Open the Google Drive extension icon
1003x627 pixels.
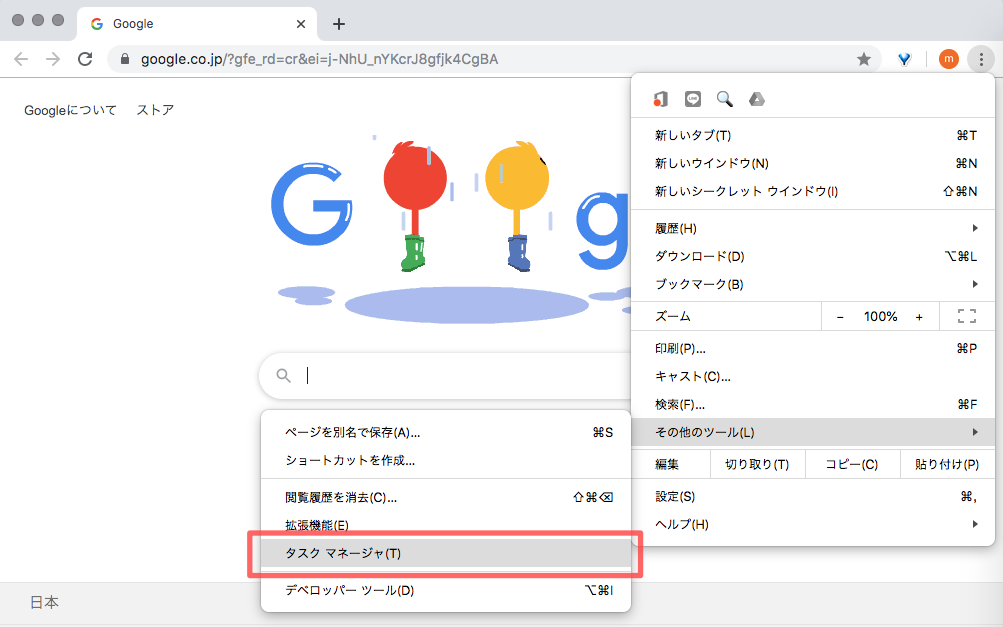pyautogui.click(x=757, y=99)
